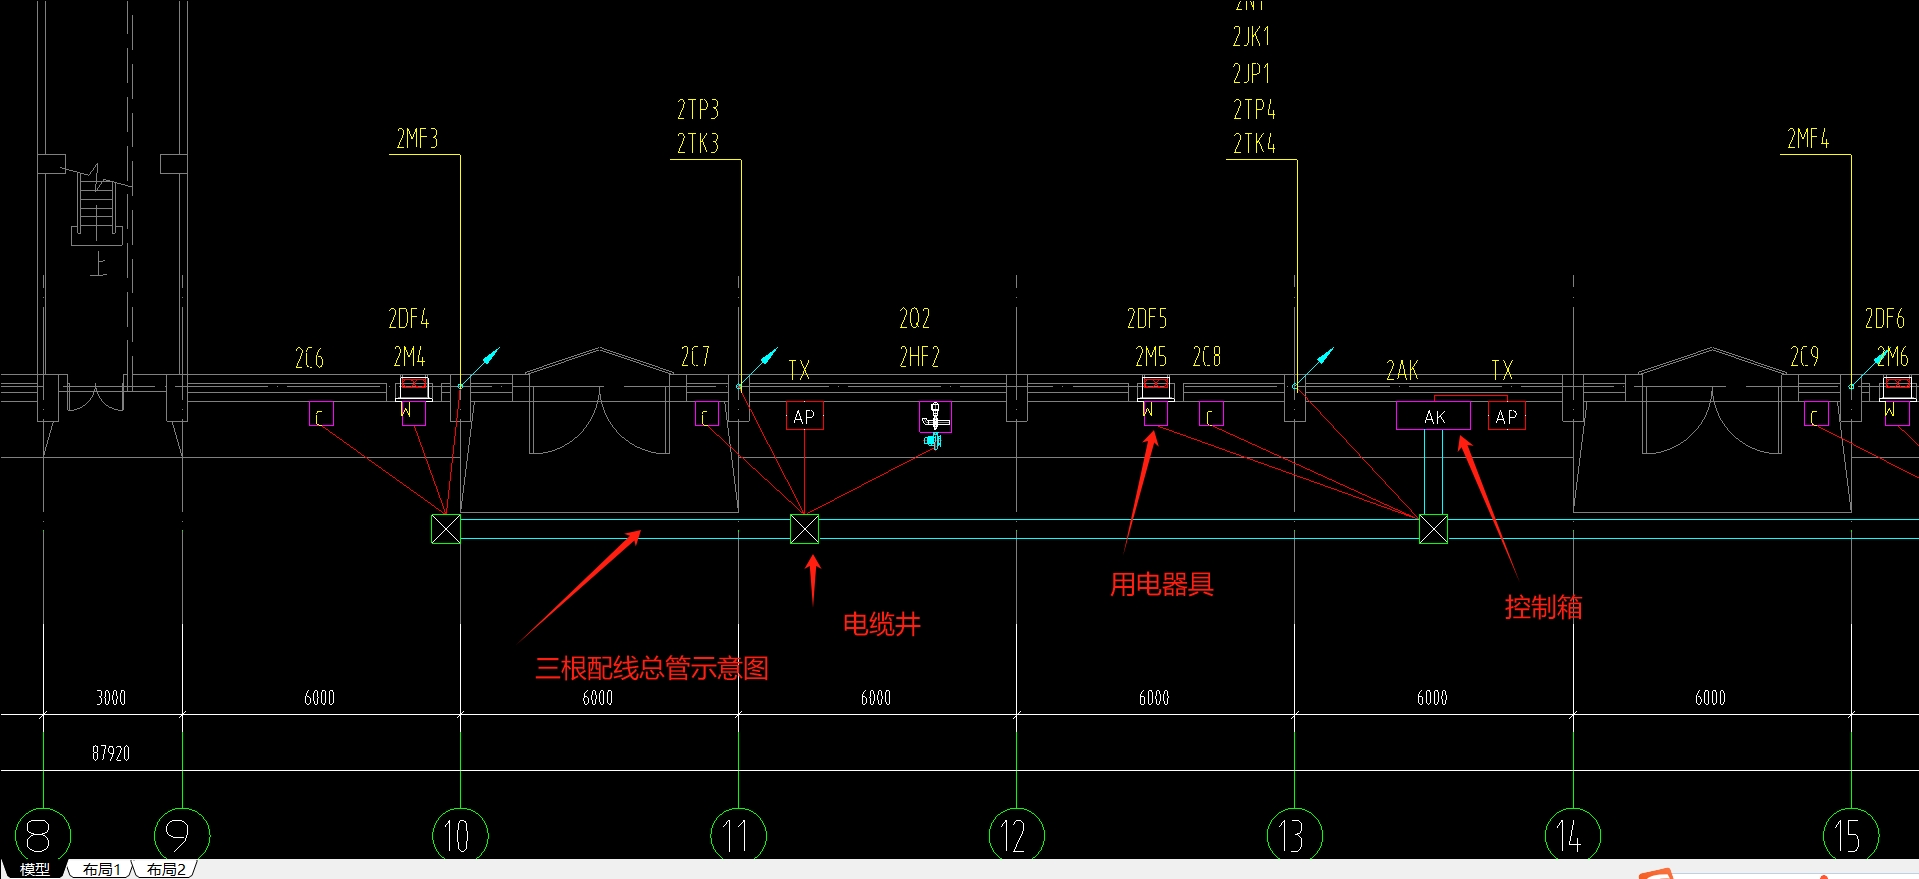Select the AK control box symbol
This screenshot has width=1919, height=879.
(1434, 416)
